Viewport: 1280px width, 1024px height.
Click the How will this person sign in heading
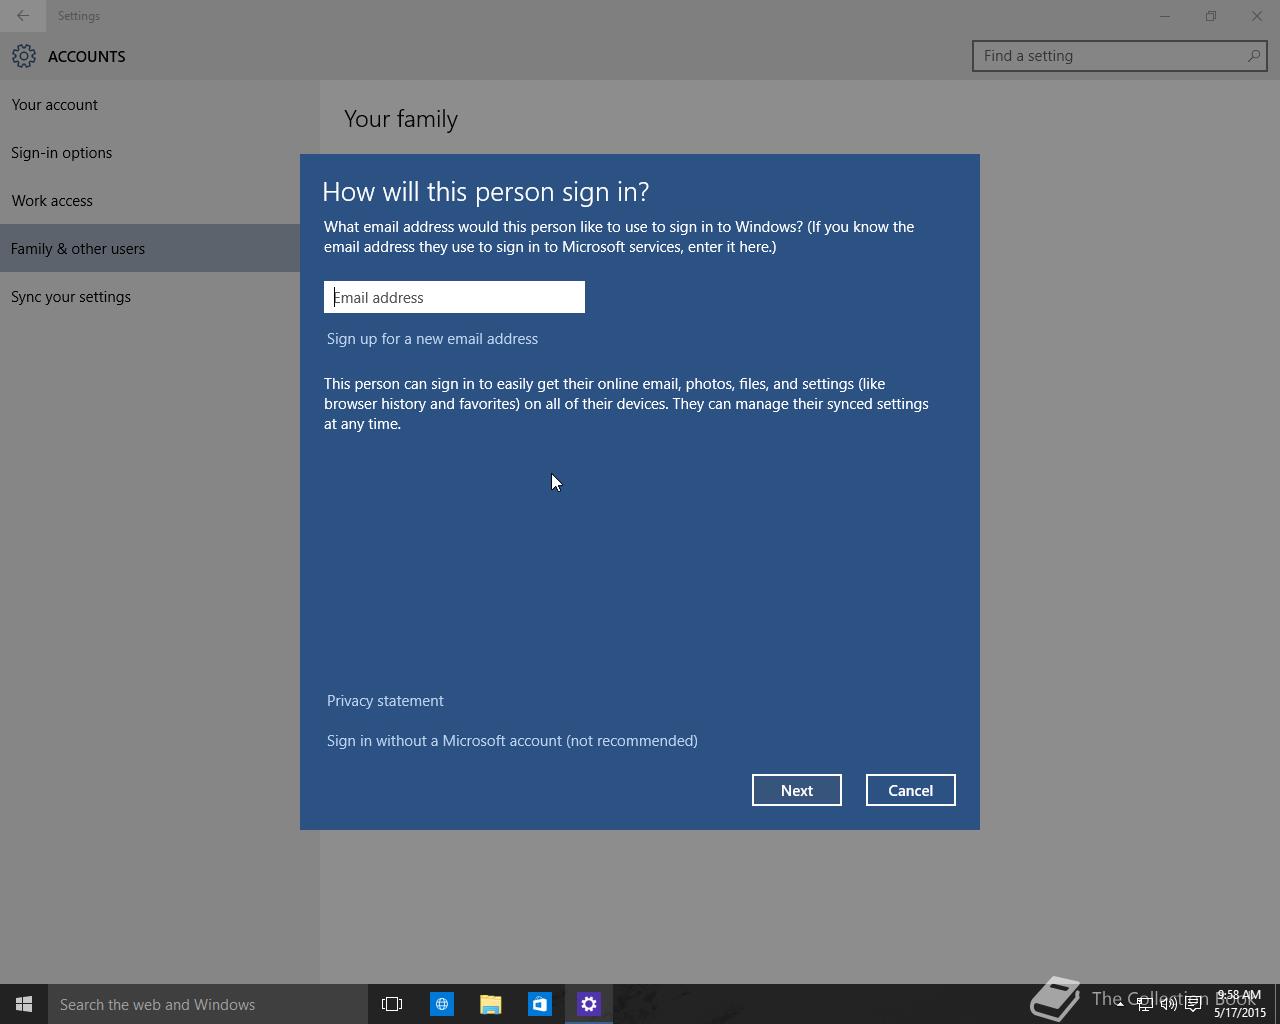(486, 191)
